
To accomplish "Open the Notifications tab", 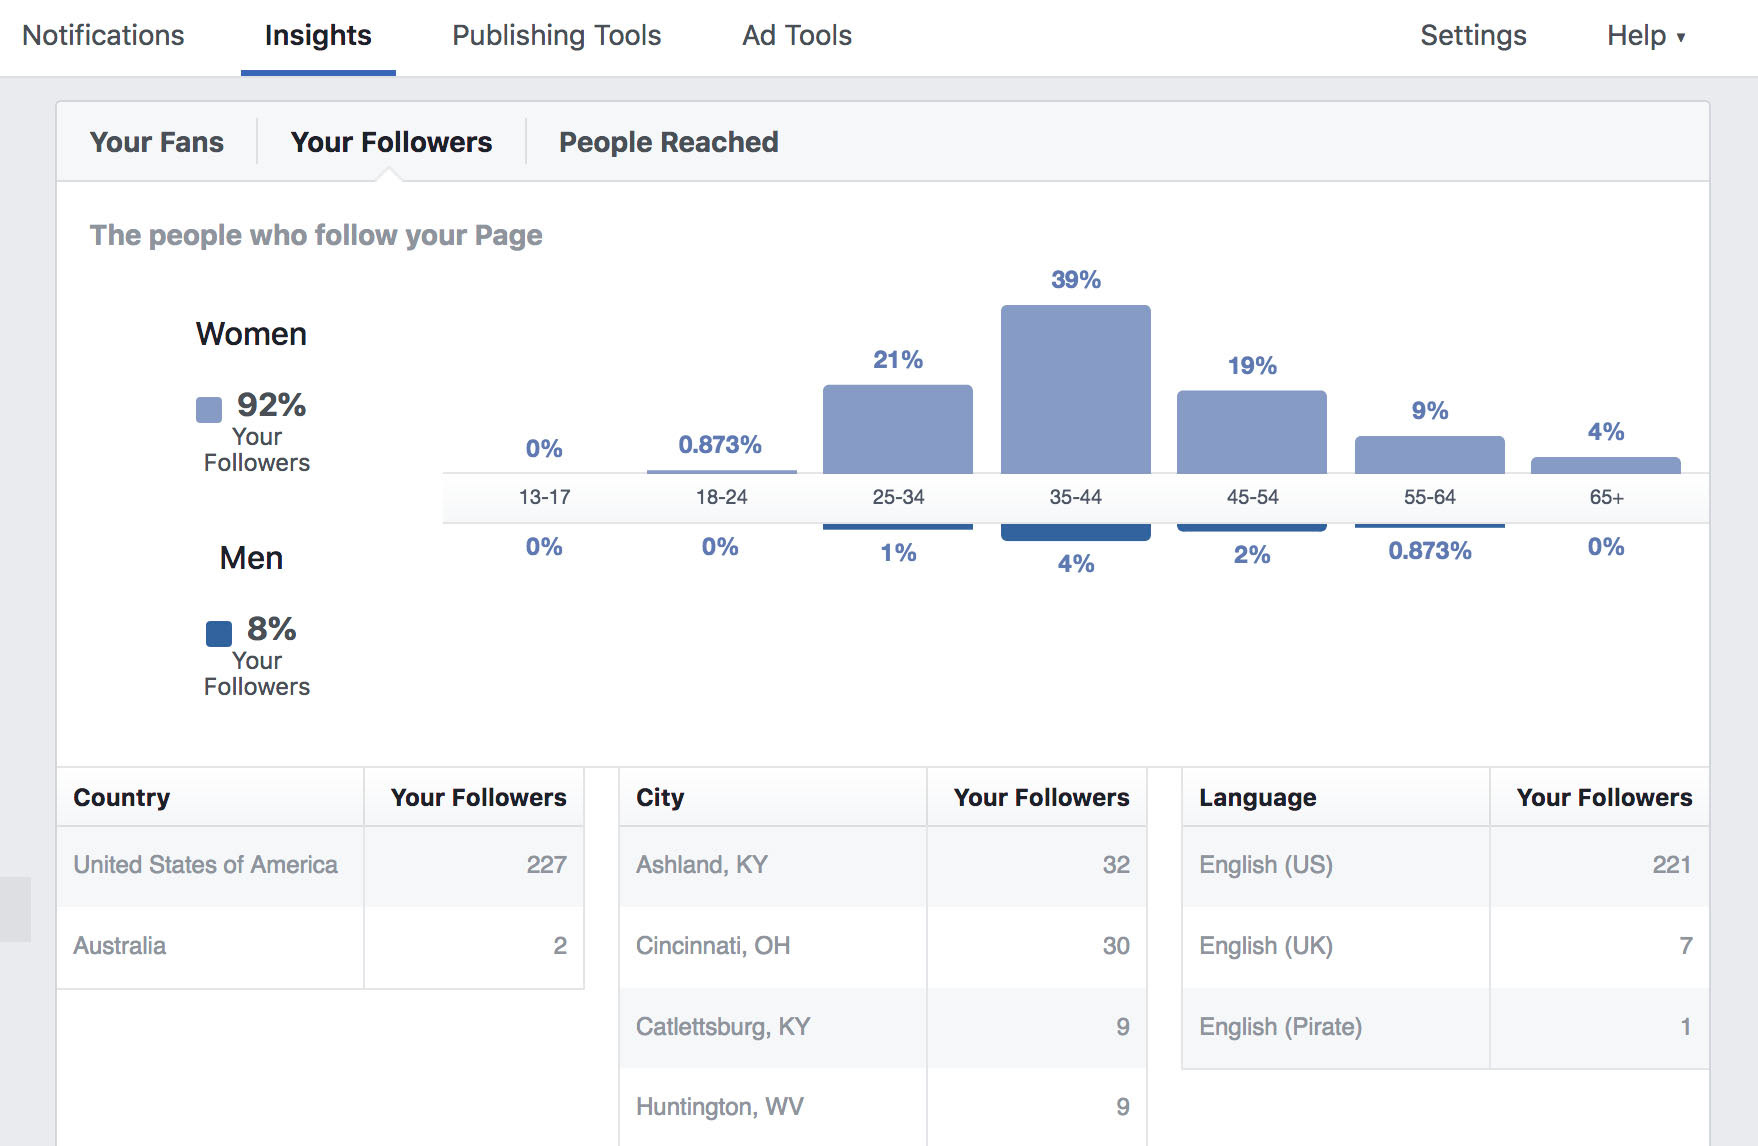I will click(x=103, y=36).
